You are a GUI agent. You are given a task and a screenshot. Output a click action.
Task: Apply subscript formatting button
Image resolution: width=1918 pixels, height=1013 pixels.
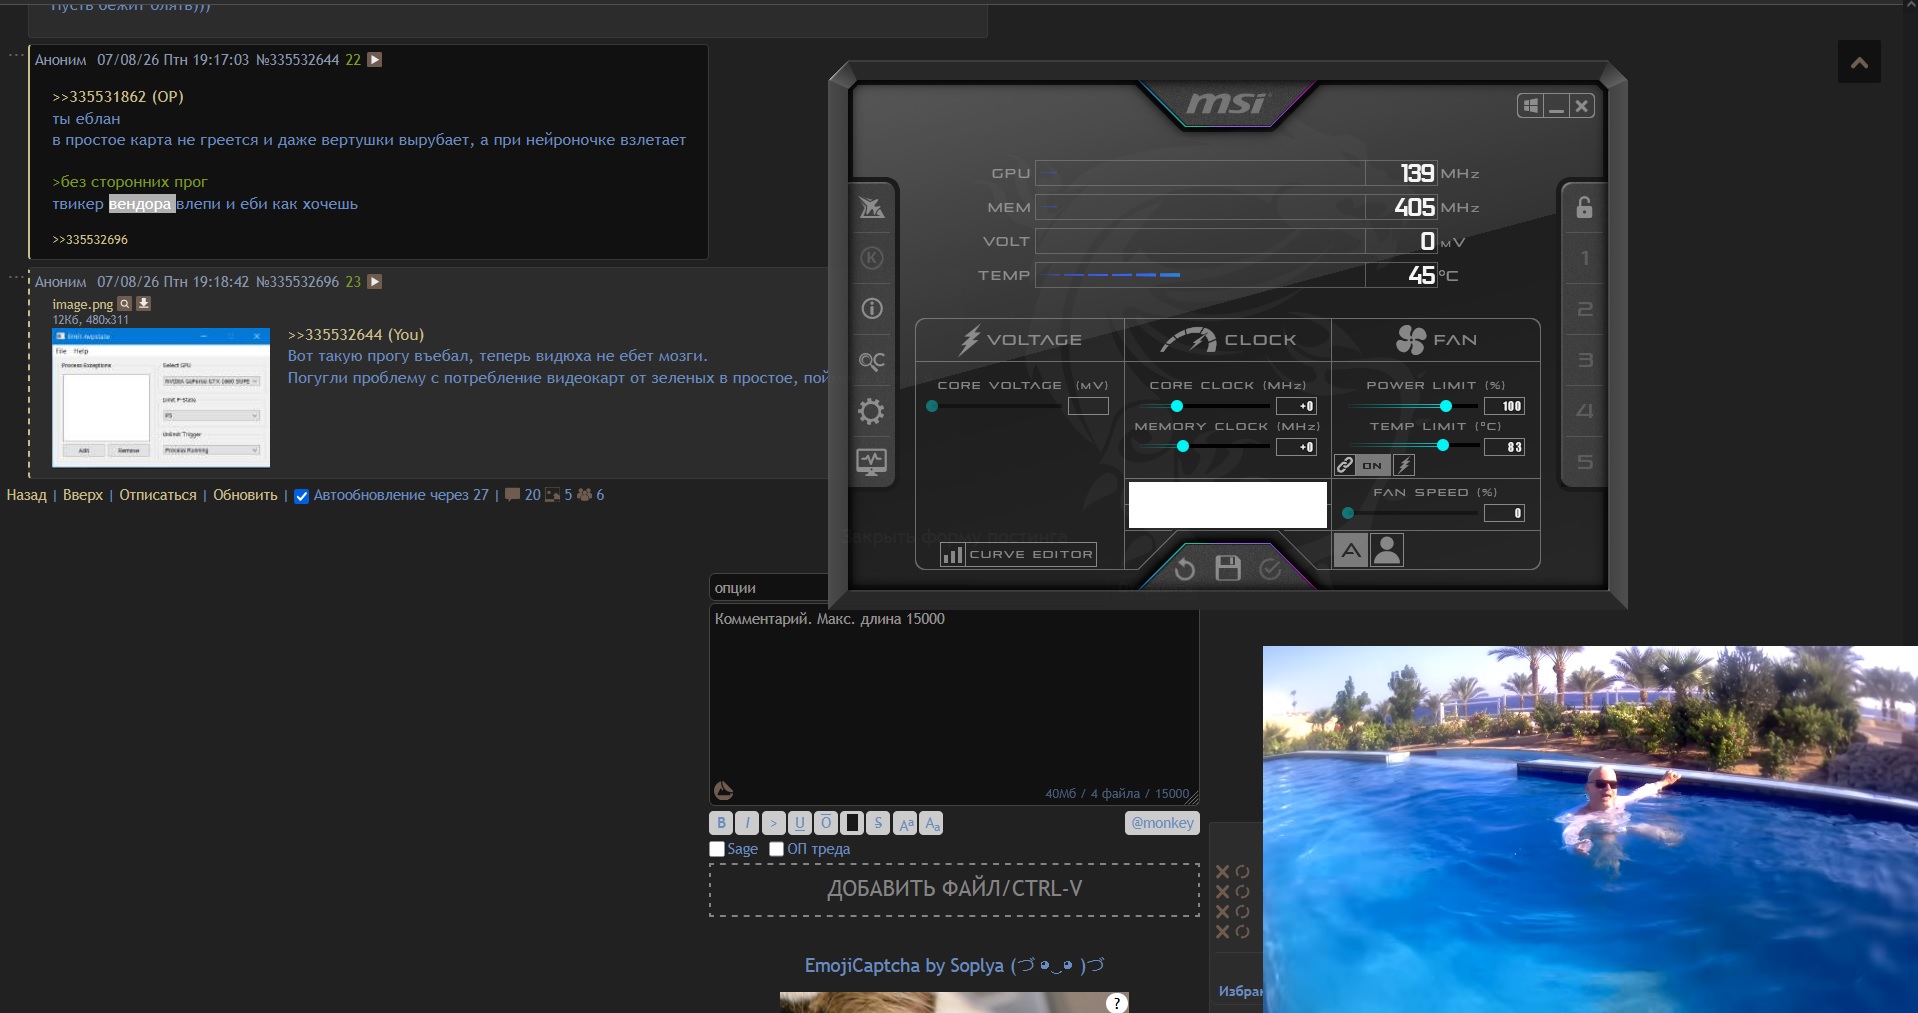[931, 823]
